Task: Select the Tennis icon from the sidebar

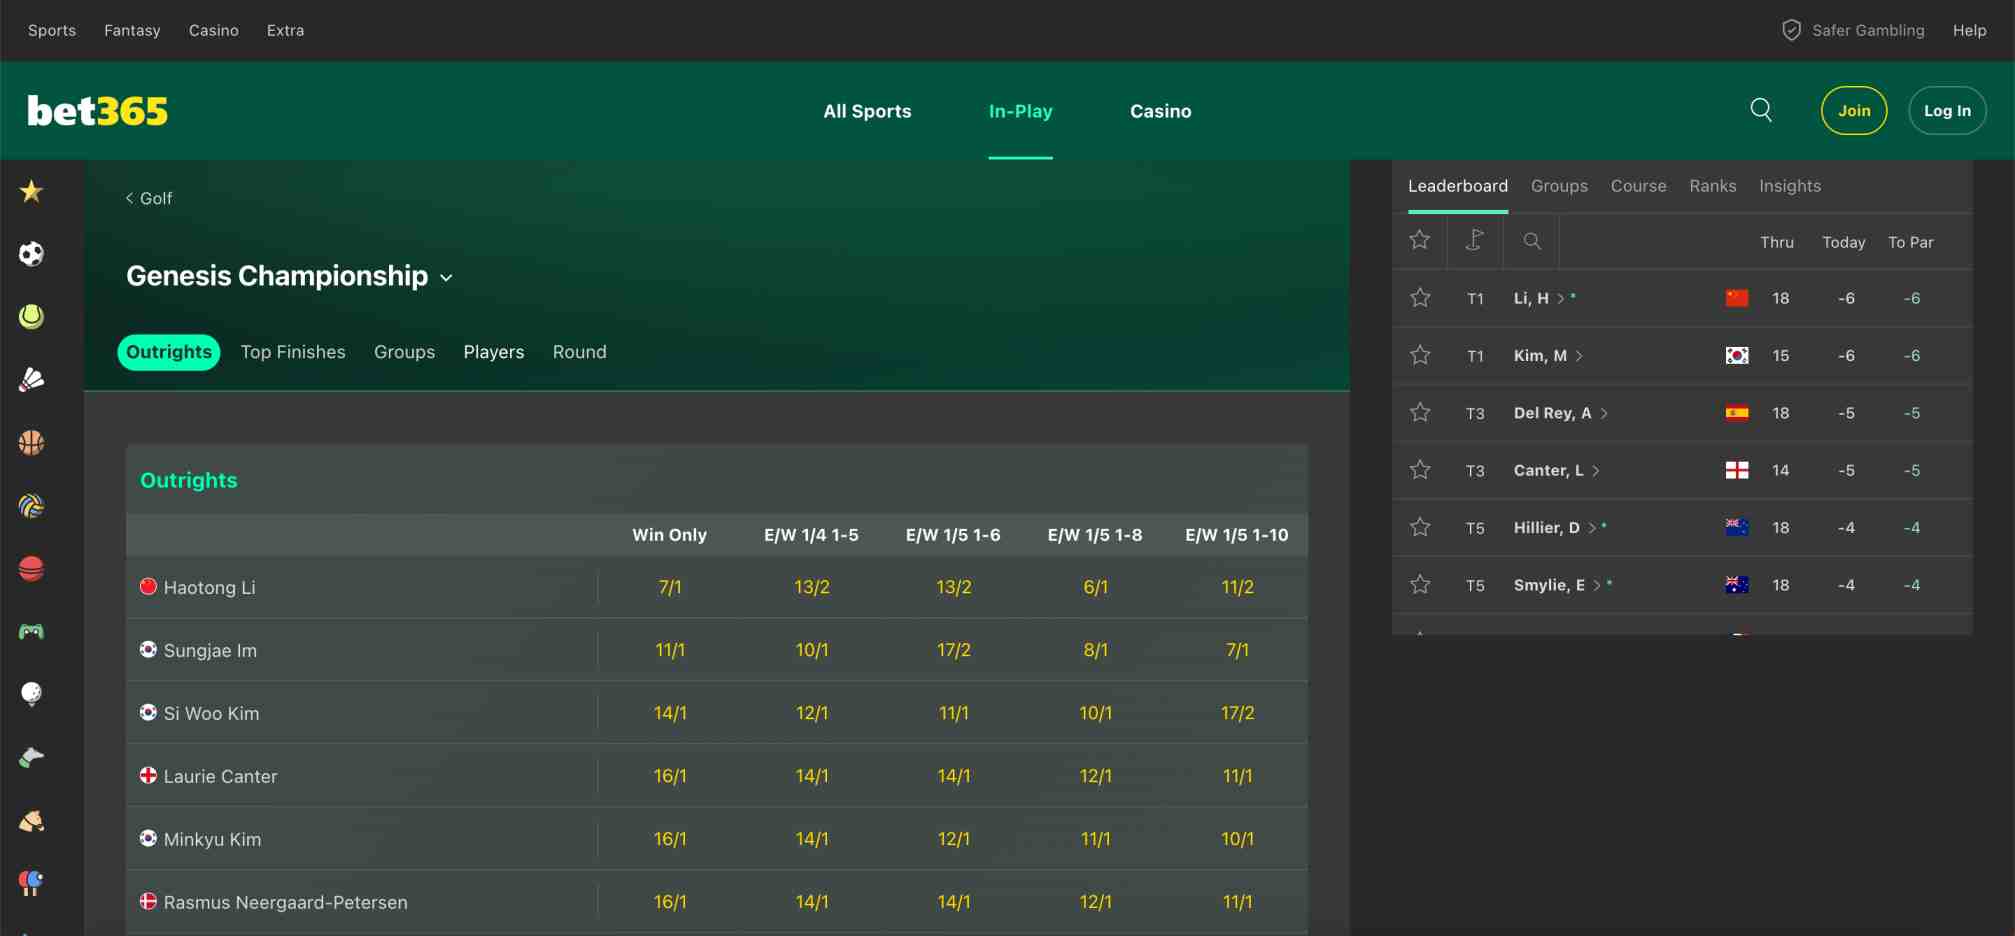Action: pyautogui.click(x=31, y=317)
